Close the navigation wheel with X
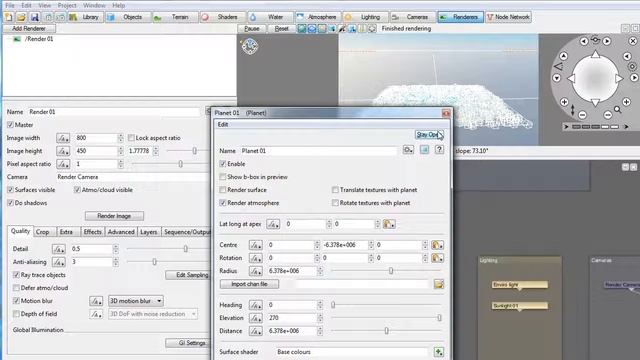This screenshot has height=360, width=640. [x=633, y=41]
